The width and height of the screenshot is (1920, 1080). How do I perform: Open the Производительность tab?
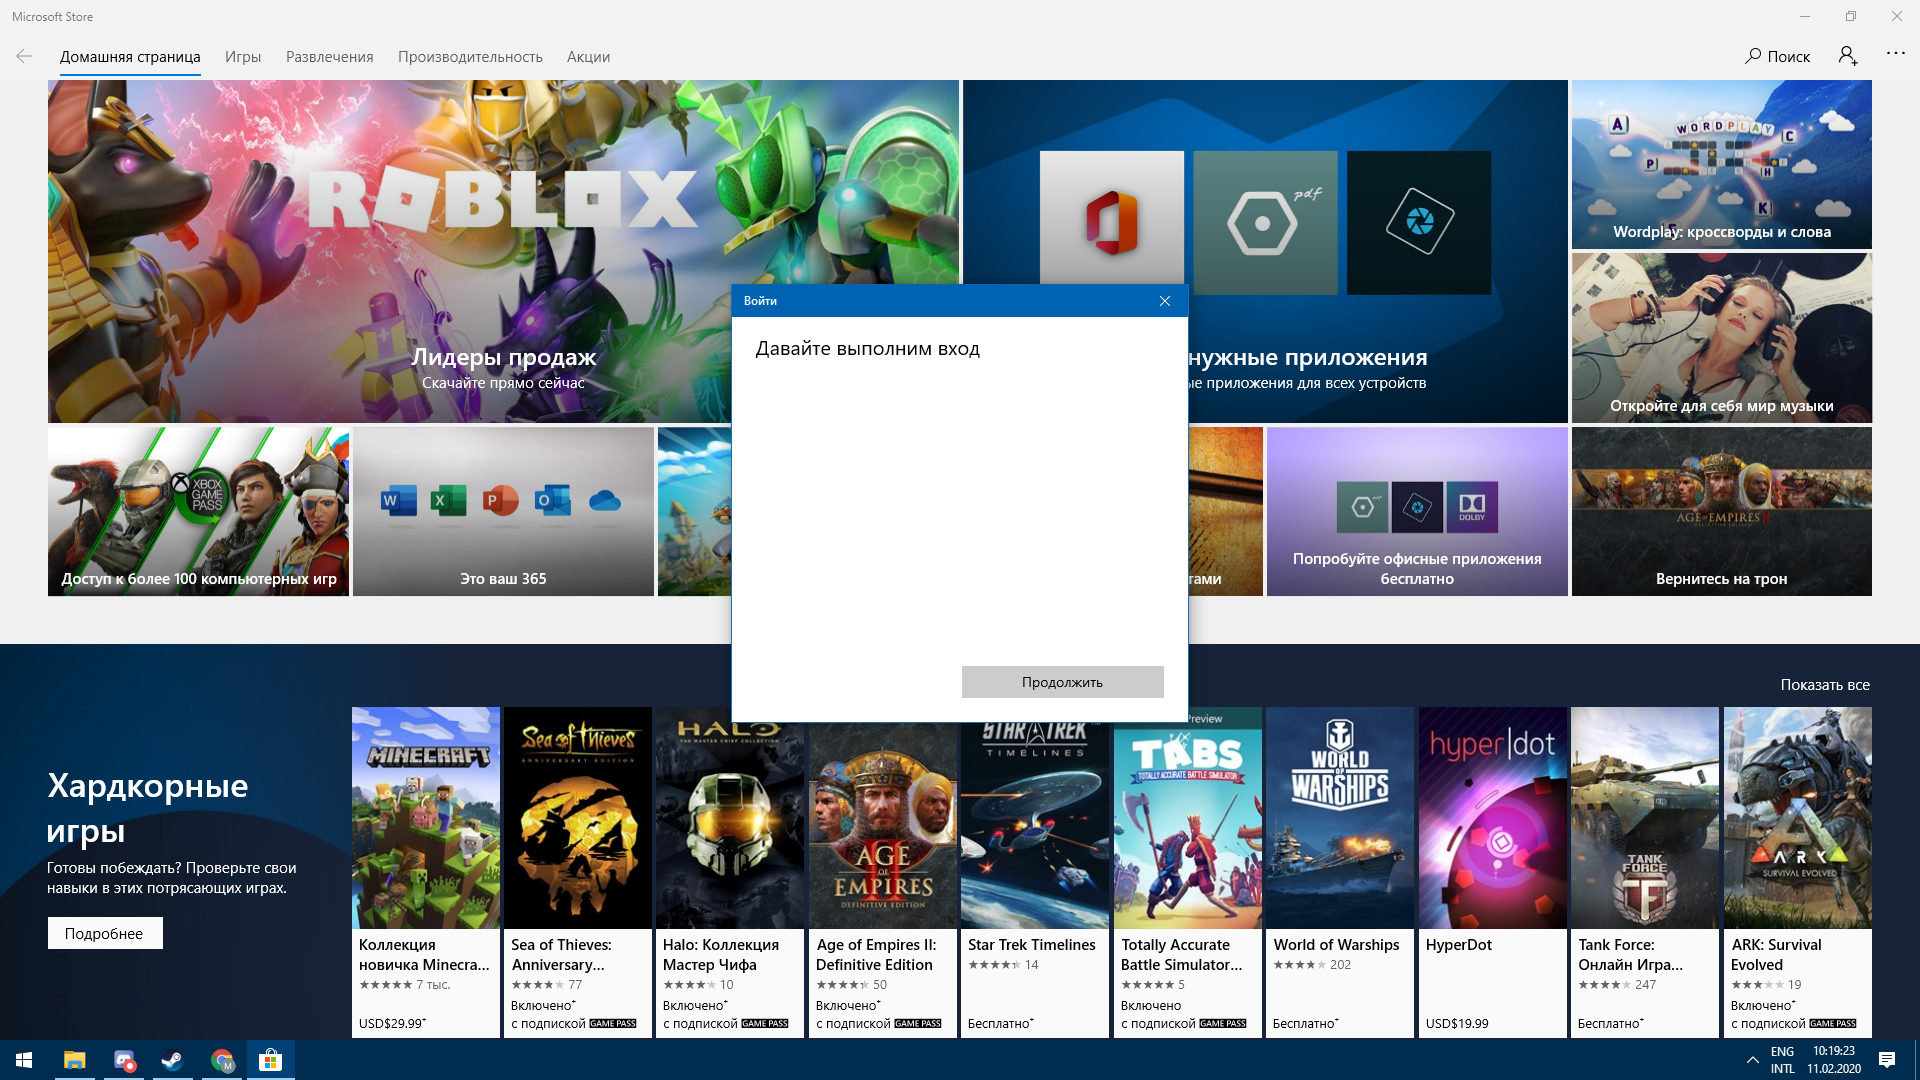coord(470,57)
